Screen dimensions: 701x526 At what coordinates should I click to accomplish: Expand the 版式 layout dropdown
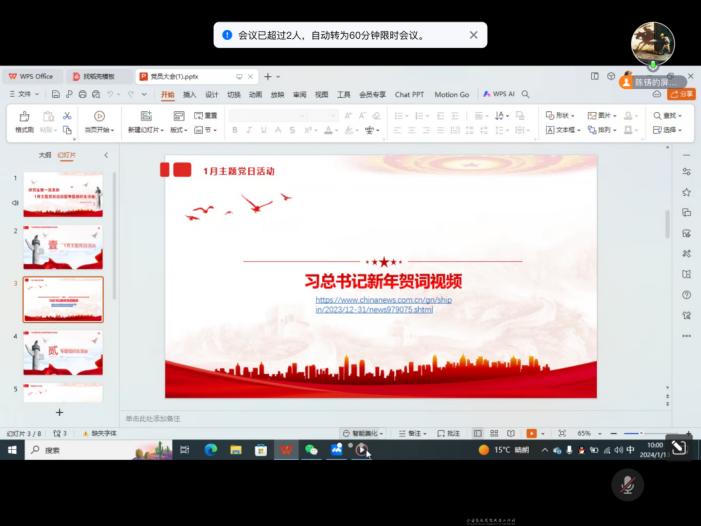(179, 130)
